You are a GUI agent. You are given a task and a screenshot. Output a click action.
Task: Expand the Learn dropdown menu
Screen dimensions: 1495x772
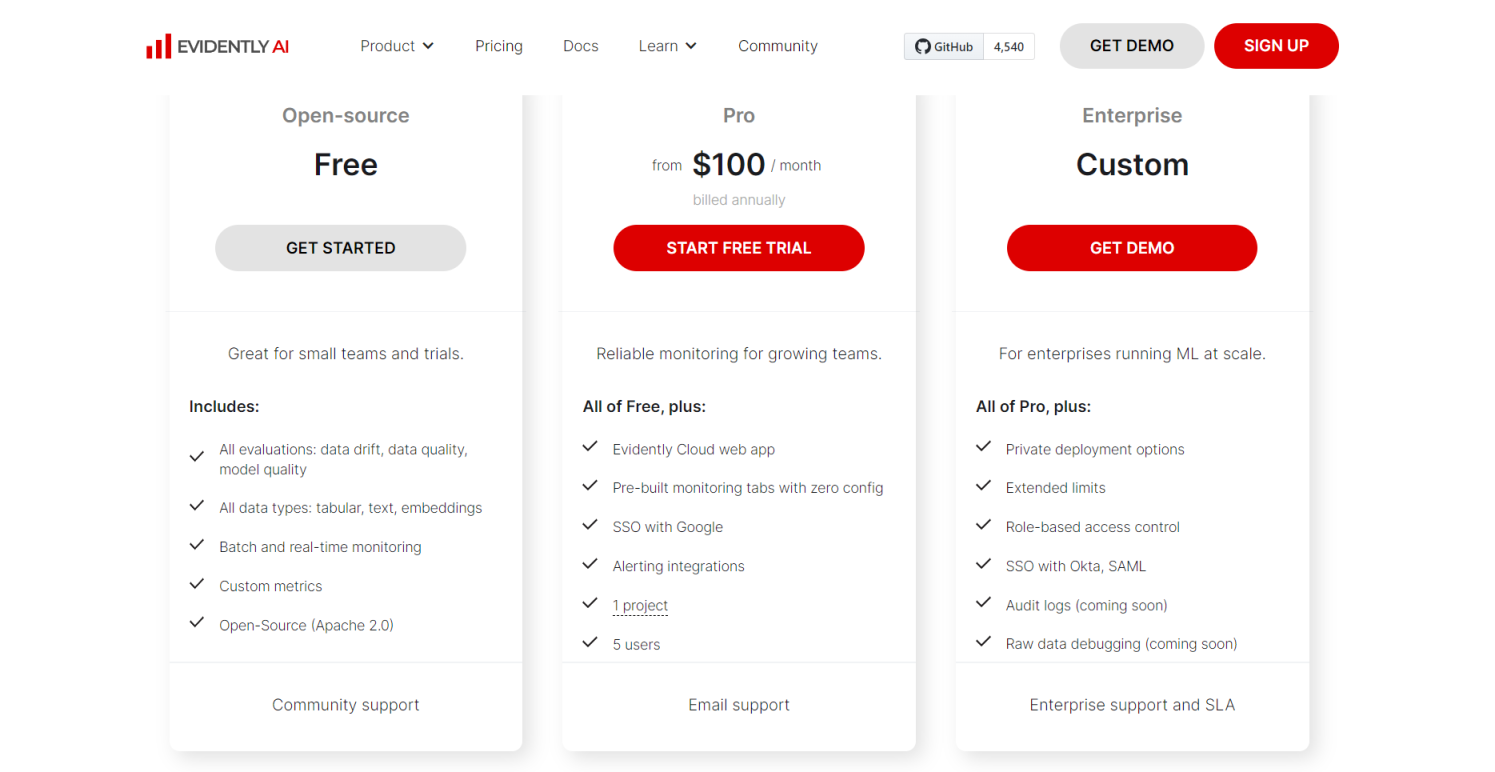[x=667, y=46]
